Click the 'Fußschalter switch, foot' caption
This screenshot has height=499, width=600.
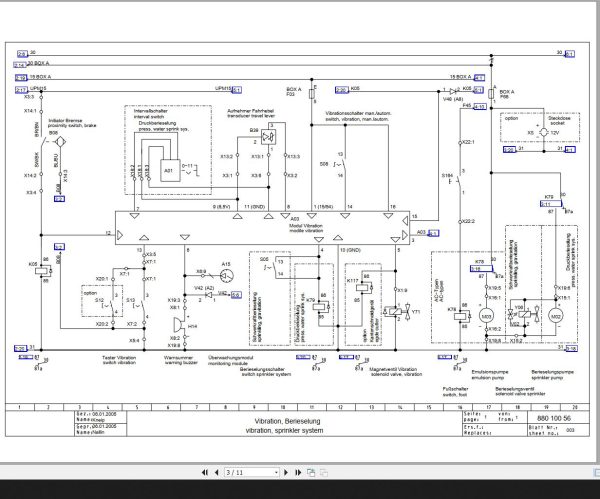pyautogui.click(x=455, y=391)
